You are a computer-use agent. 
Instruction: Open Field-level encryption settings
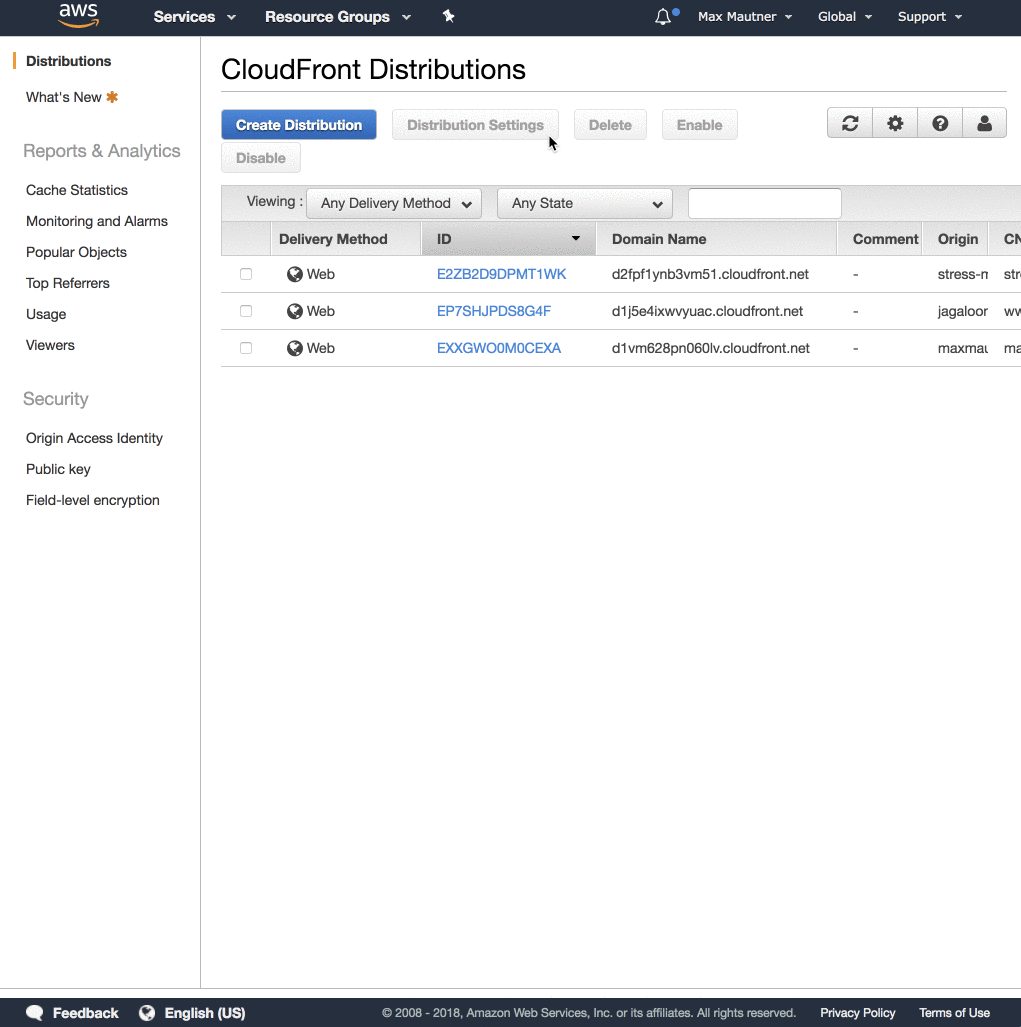pos(92,500)
